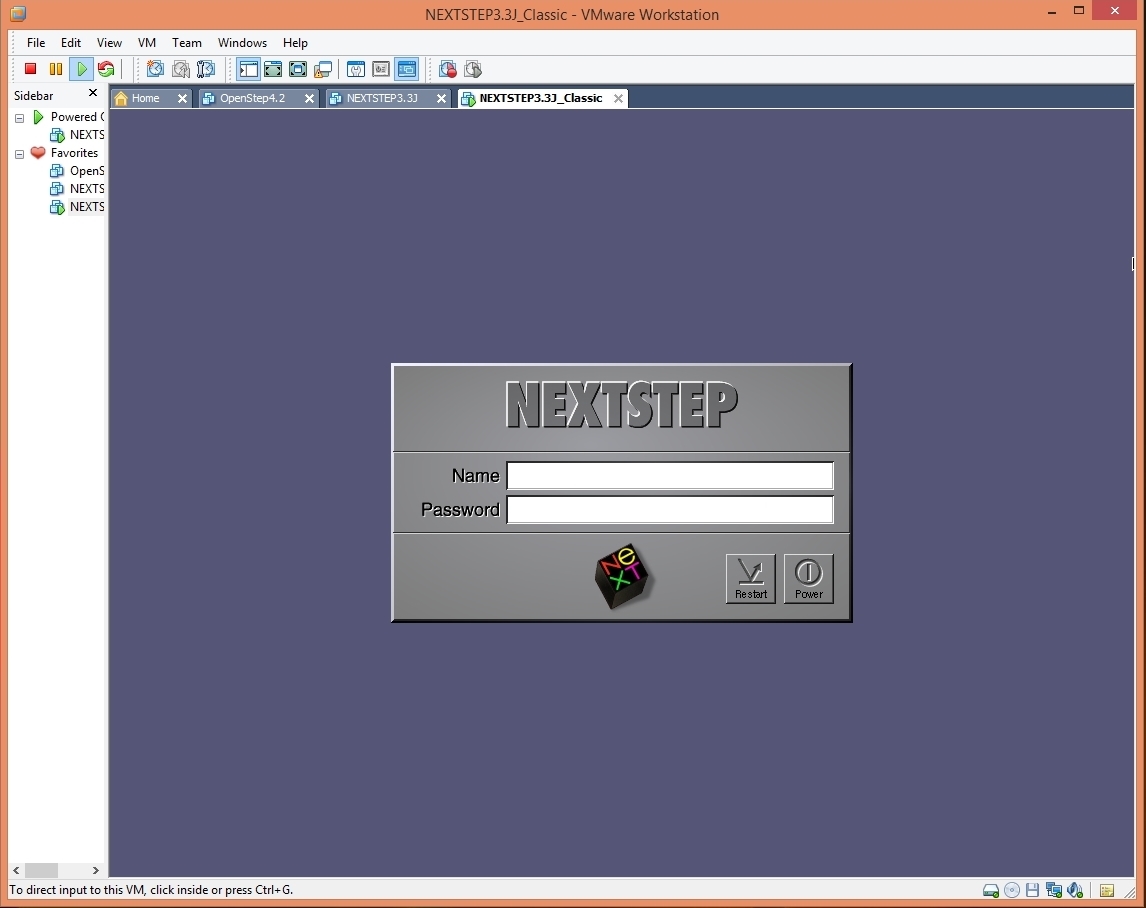
Task: Click the NeXT cube logo
Action: [x=622, y=577]
